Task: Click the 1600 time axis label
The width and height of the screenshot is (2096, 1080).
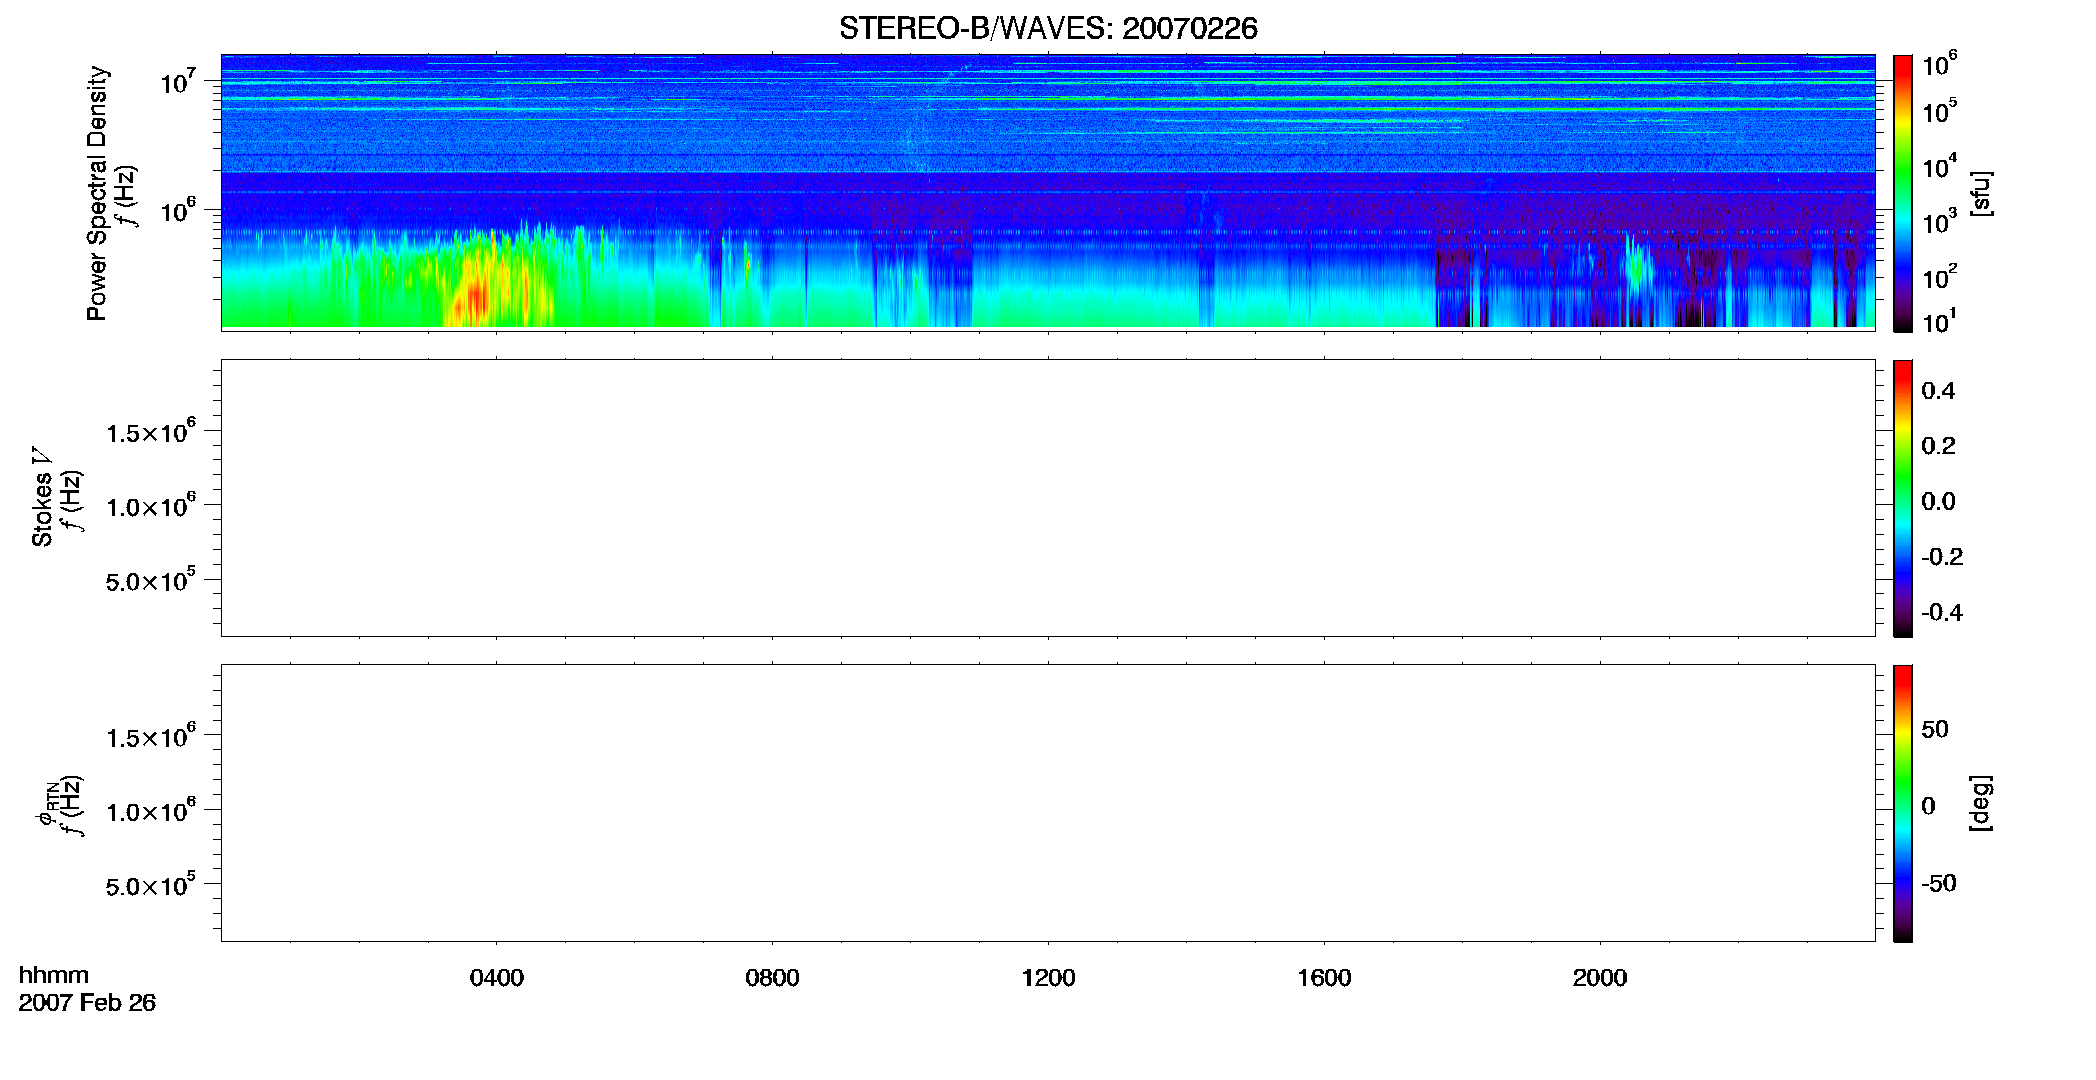Action: coord(1324,978)
